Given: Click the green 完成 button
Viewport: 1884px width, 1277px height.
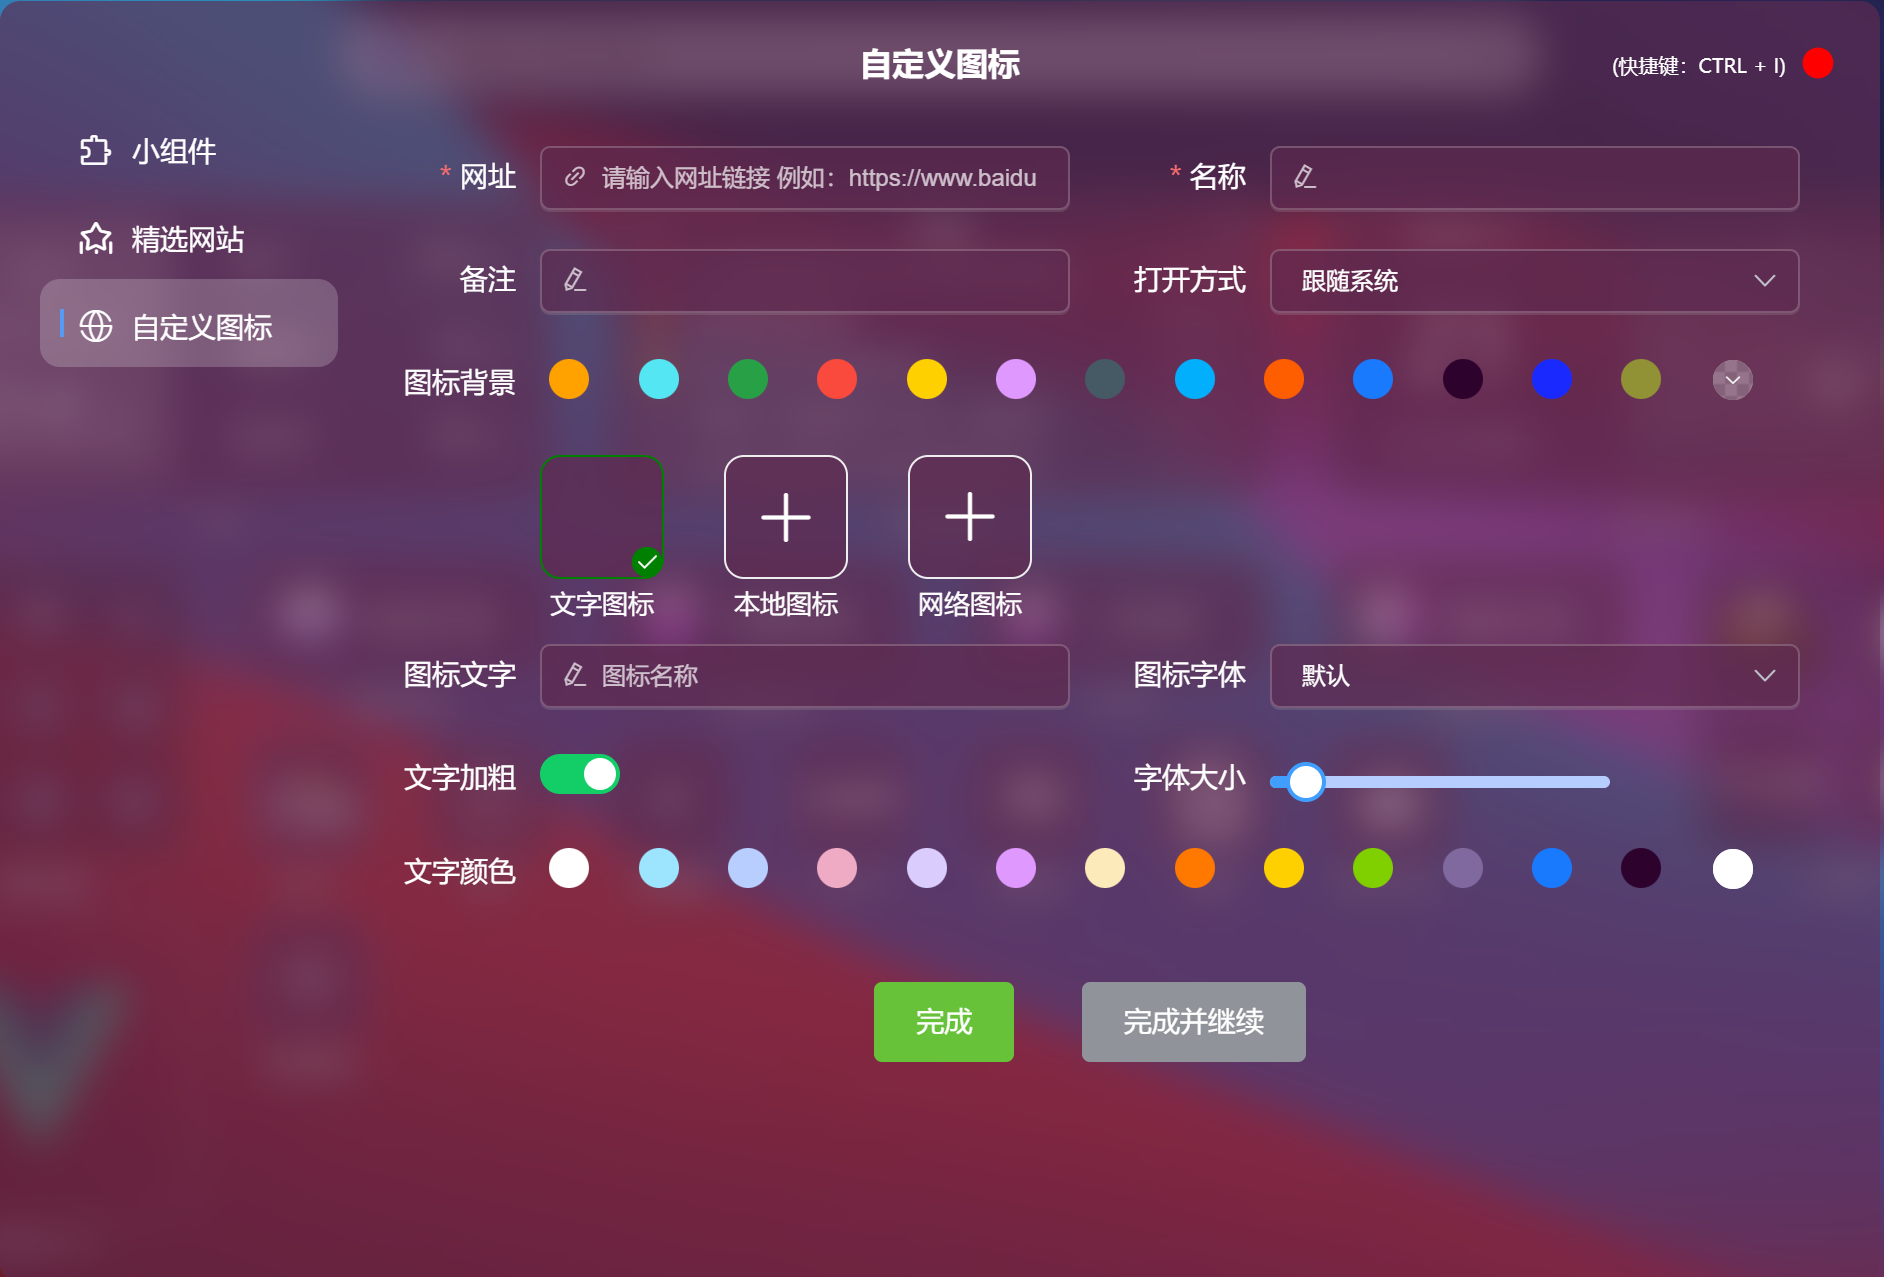Looking at the screenshot, I should tap(944, 1022).
